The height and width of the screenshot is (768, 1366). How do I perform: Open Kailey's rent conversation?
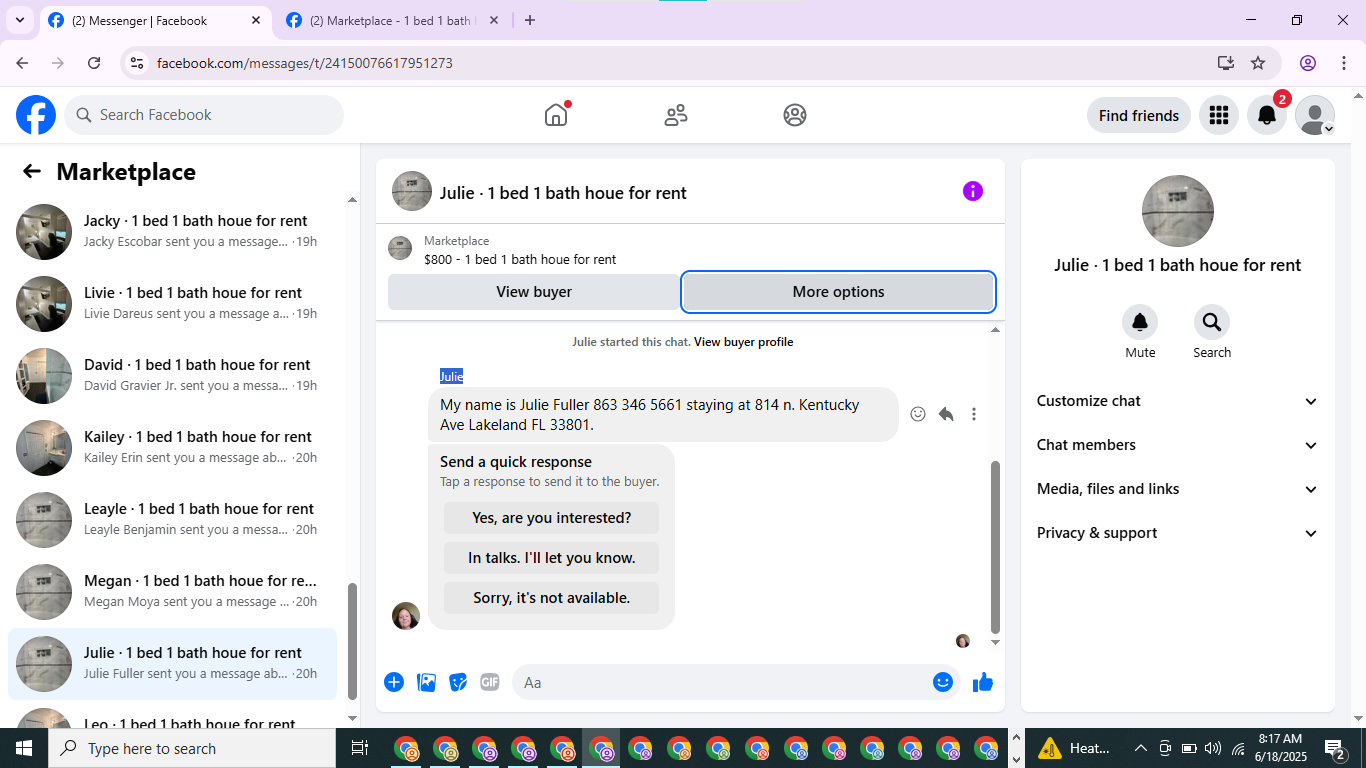click(172, 448)
